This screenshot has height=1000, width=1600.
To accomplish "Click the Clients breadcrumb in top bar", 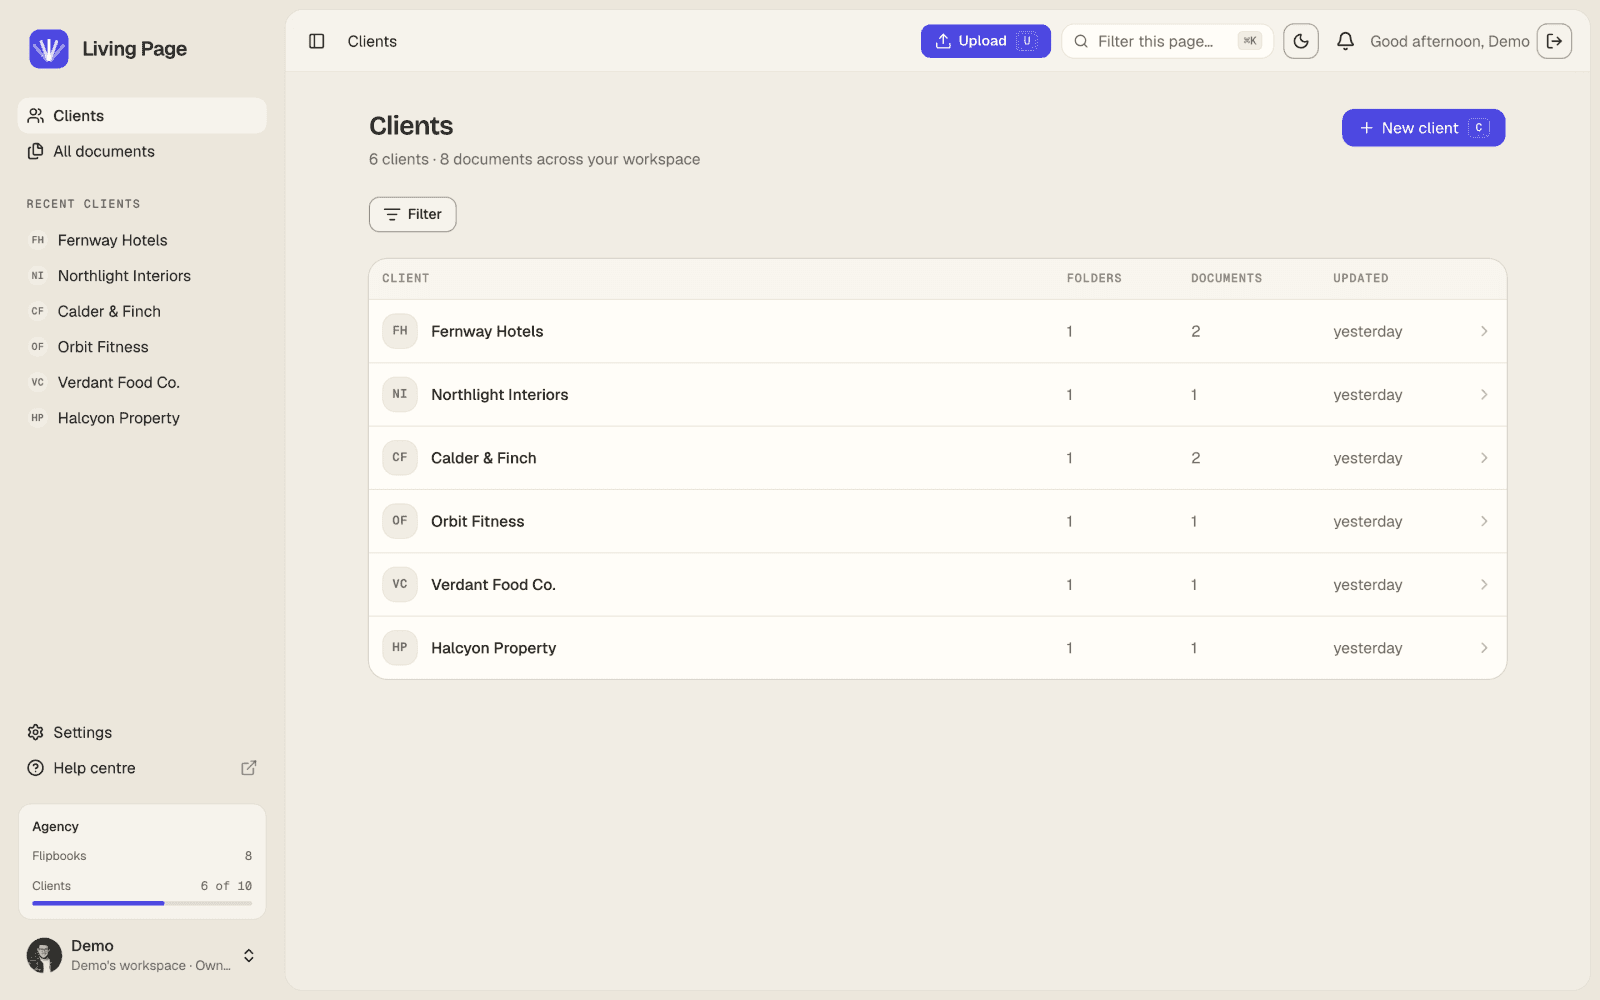I will [x=372, y=41].
